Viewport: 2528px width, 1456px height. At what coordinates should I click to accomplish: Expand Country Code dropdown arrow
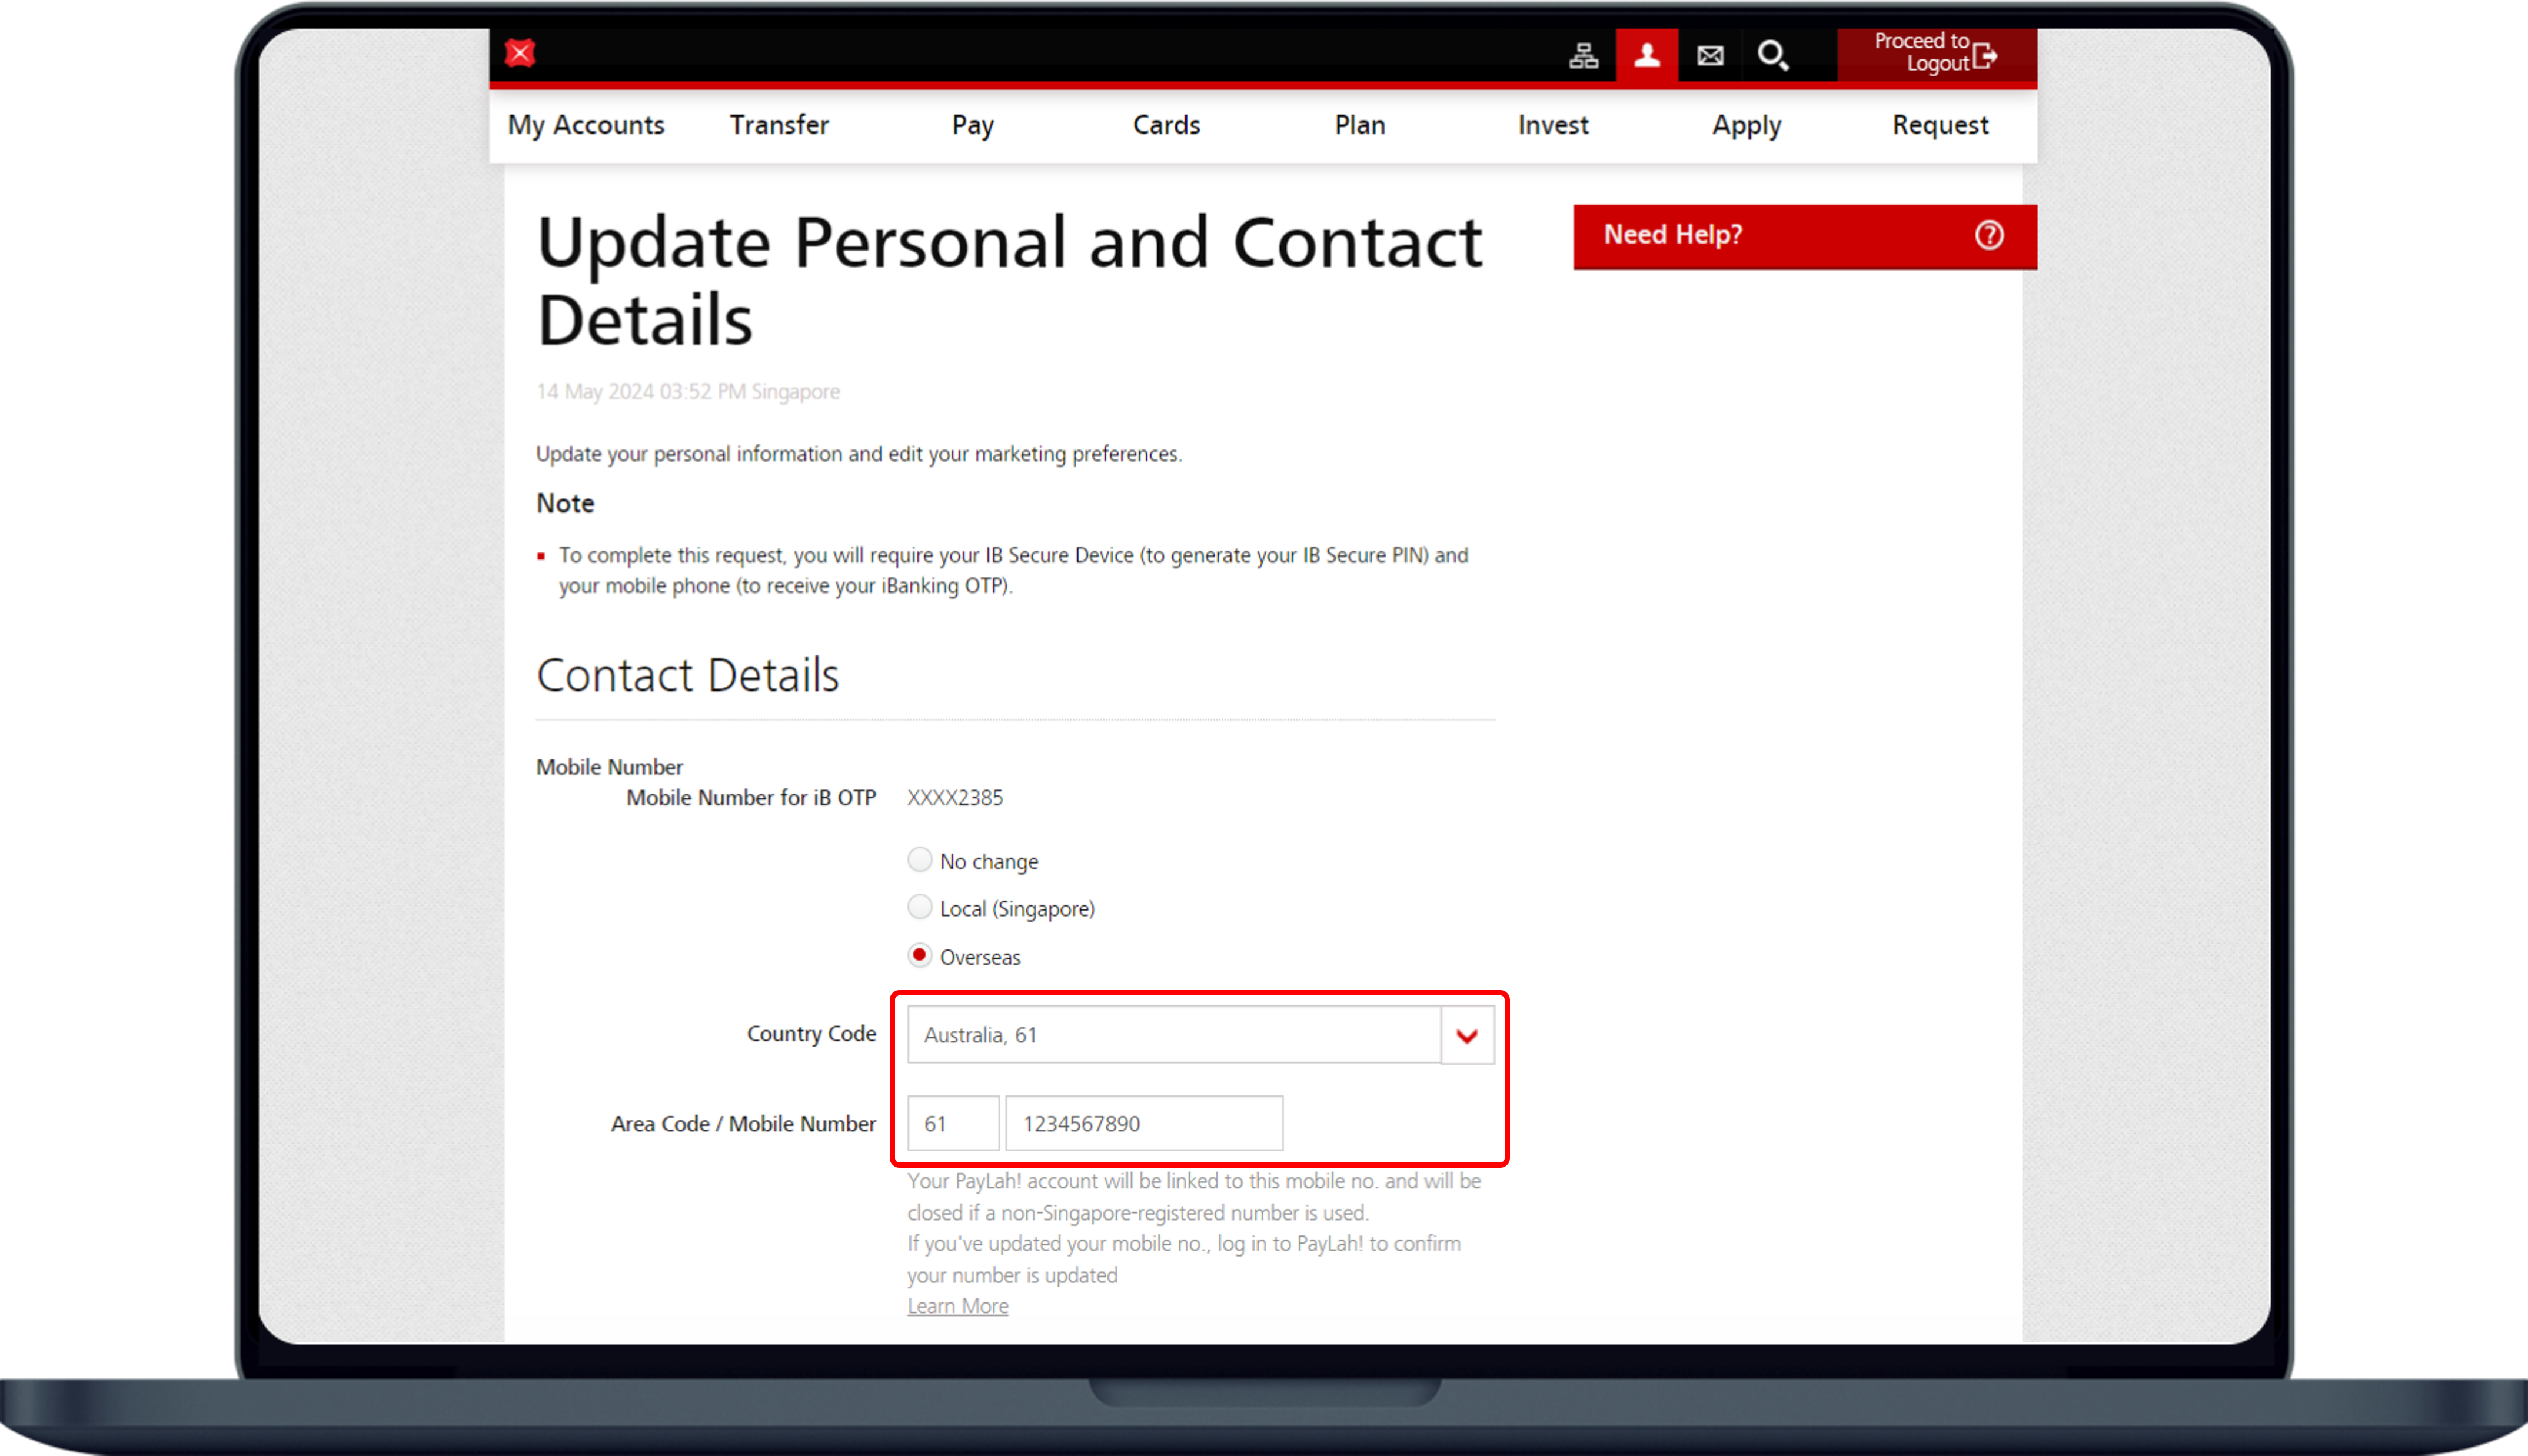[x=1467, y=1035]
